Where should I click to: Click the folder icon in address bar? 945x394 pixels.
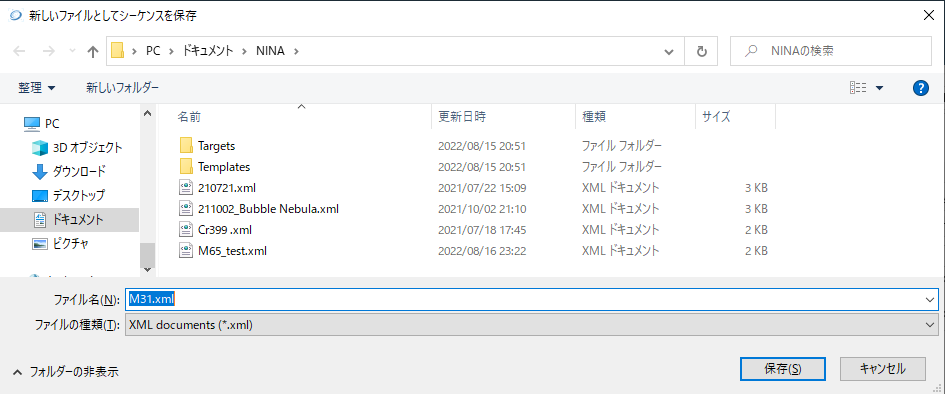tap(118, 51)
